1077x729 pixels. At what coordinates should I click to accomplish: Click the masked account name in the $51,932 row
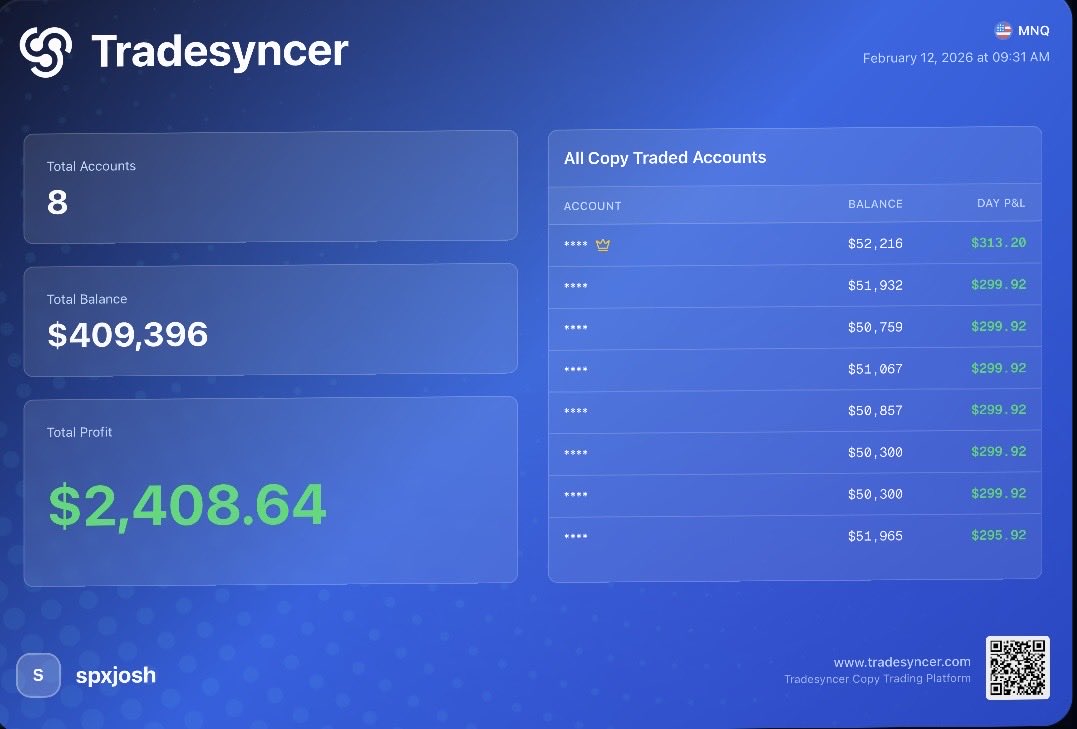click(576, 286)
